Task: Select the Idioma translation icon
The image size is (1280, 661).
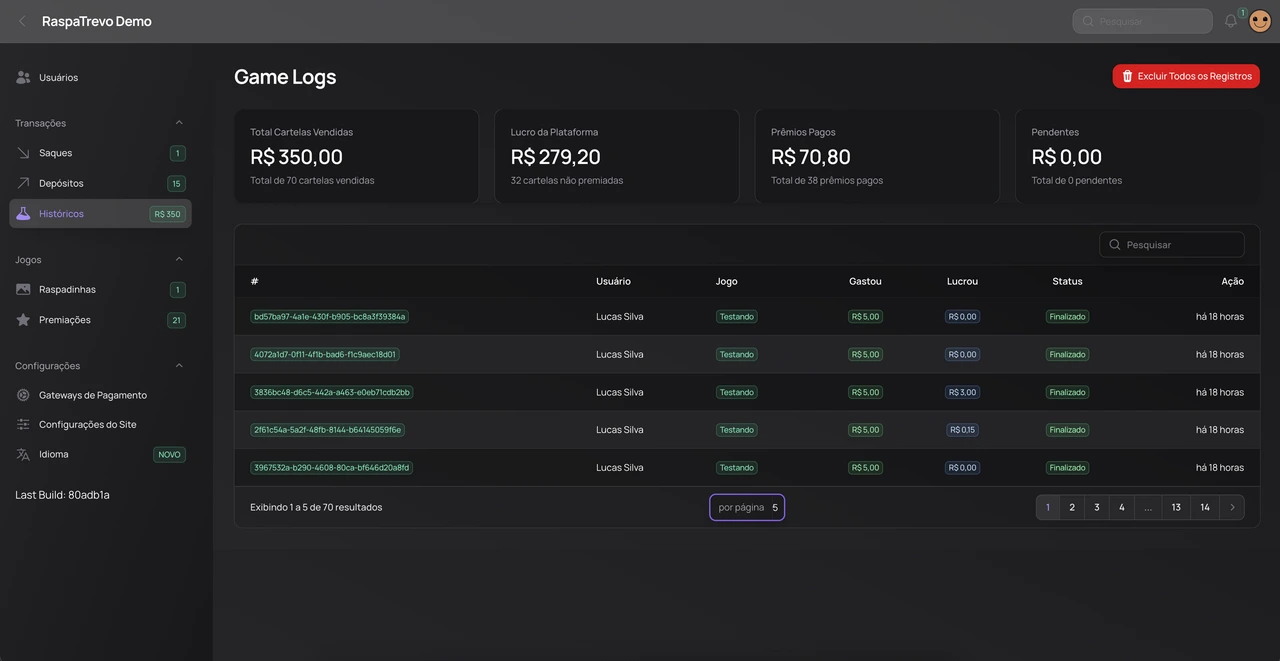Action: click(20, 452)
